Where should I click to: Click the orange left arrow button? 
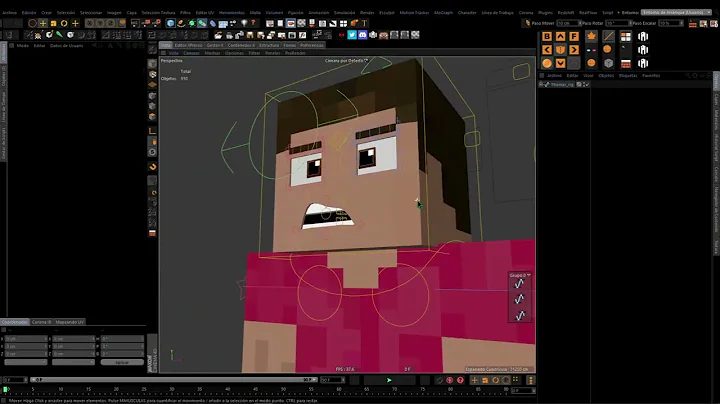(x=547, y=50)
